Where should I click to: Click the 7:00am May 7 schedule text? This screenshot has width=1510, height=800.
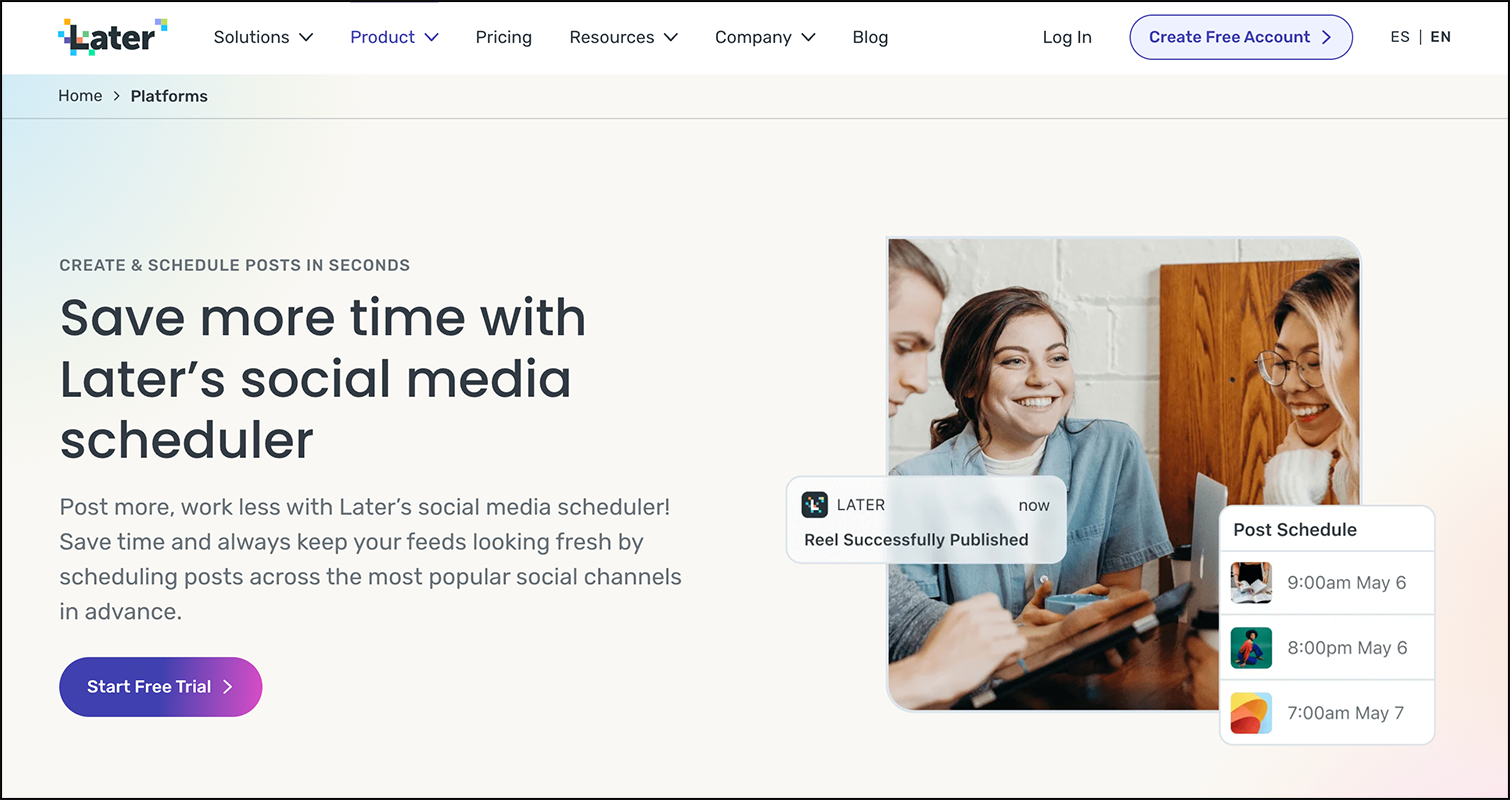(x=1346, y=713)
